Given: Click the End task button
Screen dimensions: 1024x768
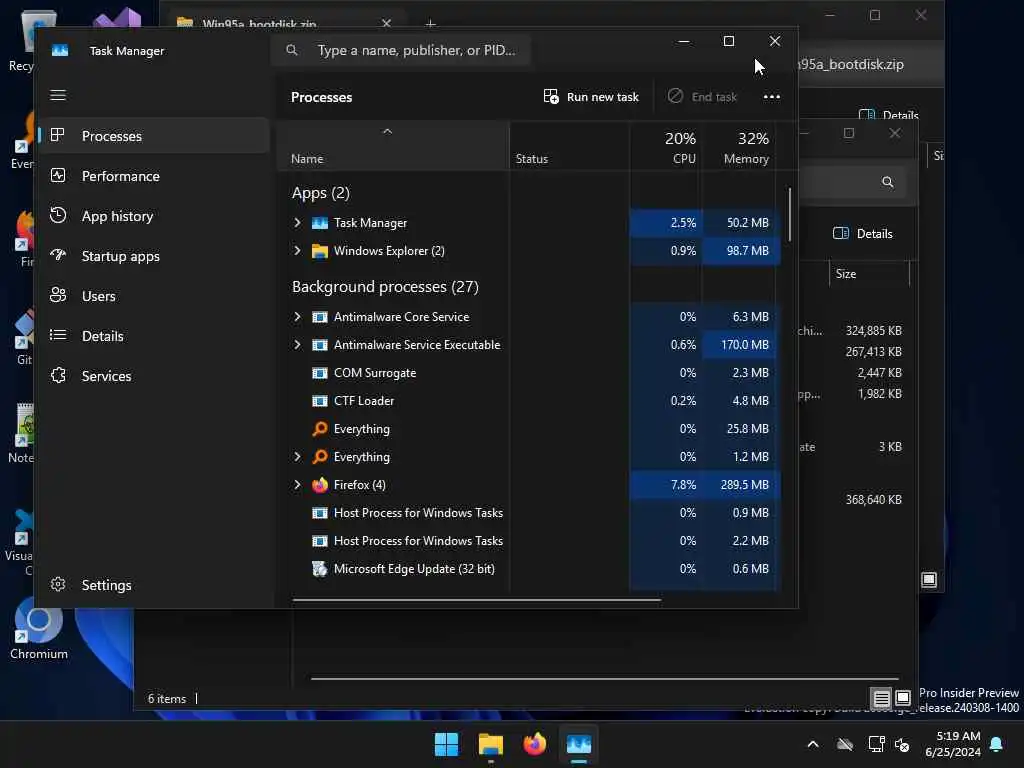Looking at the screenshot, I should tap(702, 97).
